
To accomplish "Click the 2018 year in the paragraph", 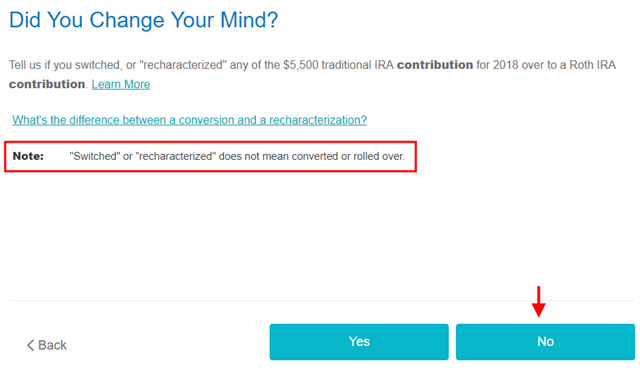I will tap(505, 65).
